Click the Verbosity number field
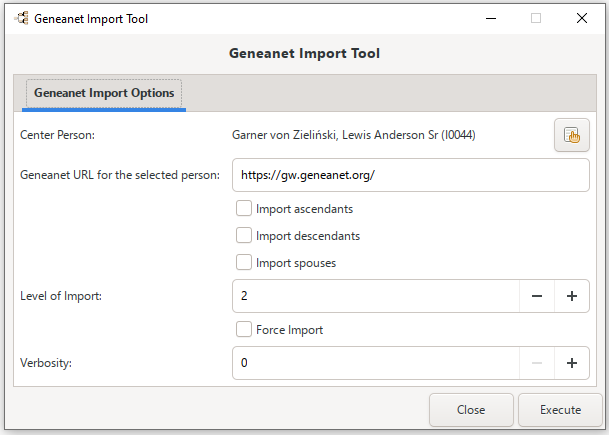The image size is (609, 435). tap(376, 363)
